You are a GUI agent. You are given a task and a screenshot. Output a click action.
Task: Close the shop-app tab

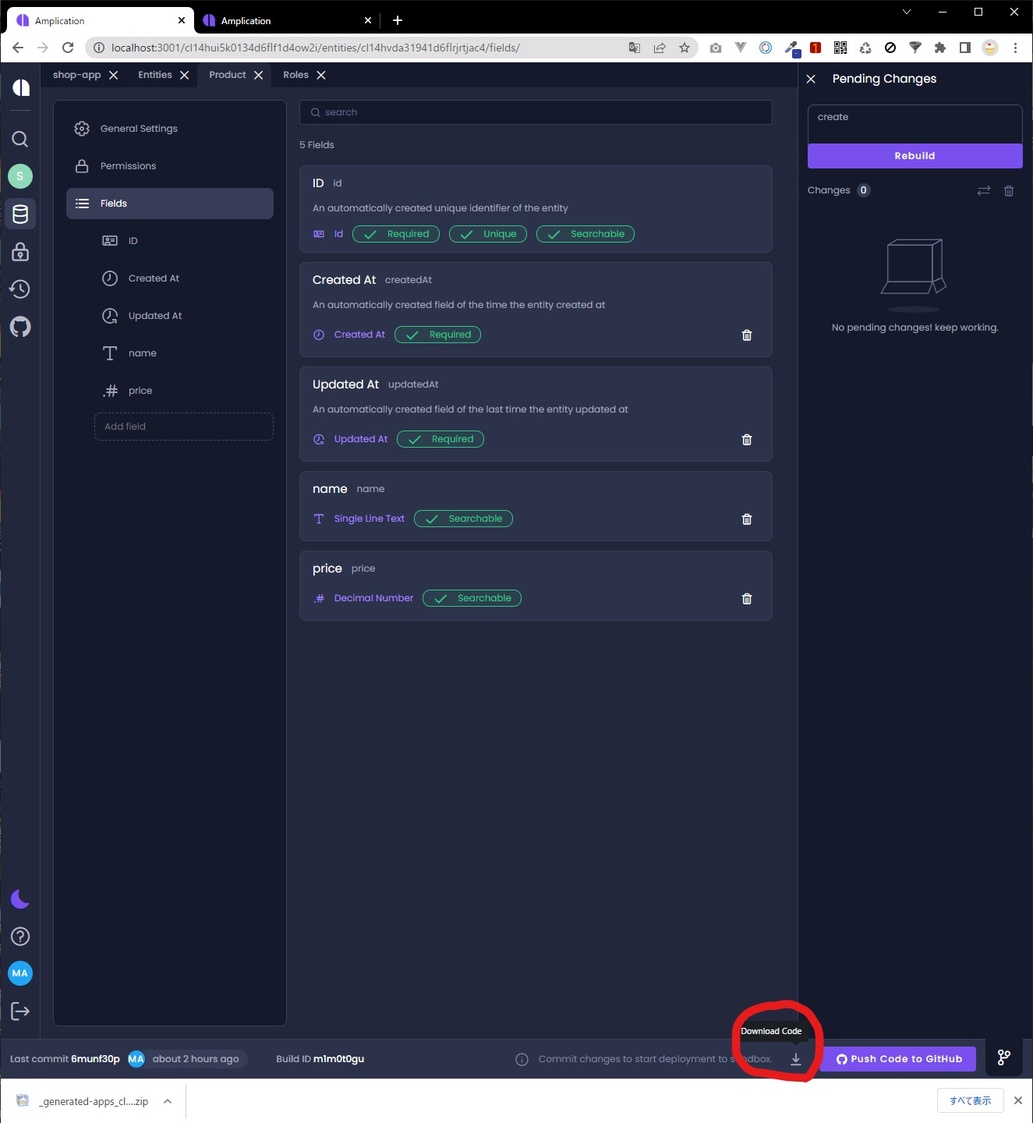(113, 75)
